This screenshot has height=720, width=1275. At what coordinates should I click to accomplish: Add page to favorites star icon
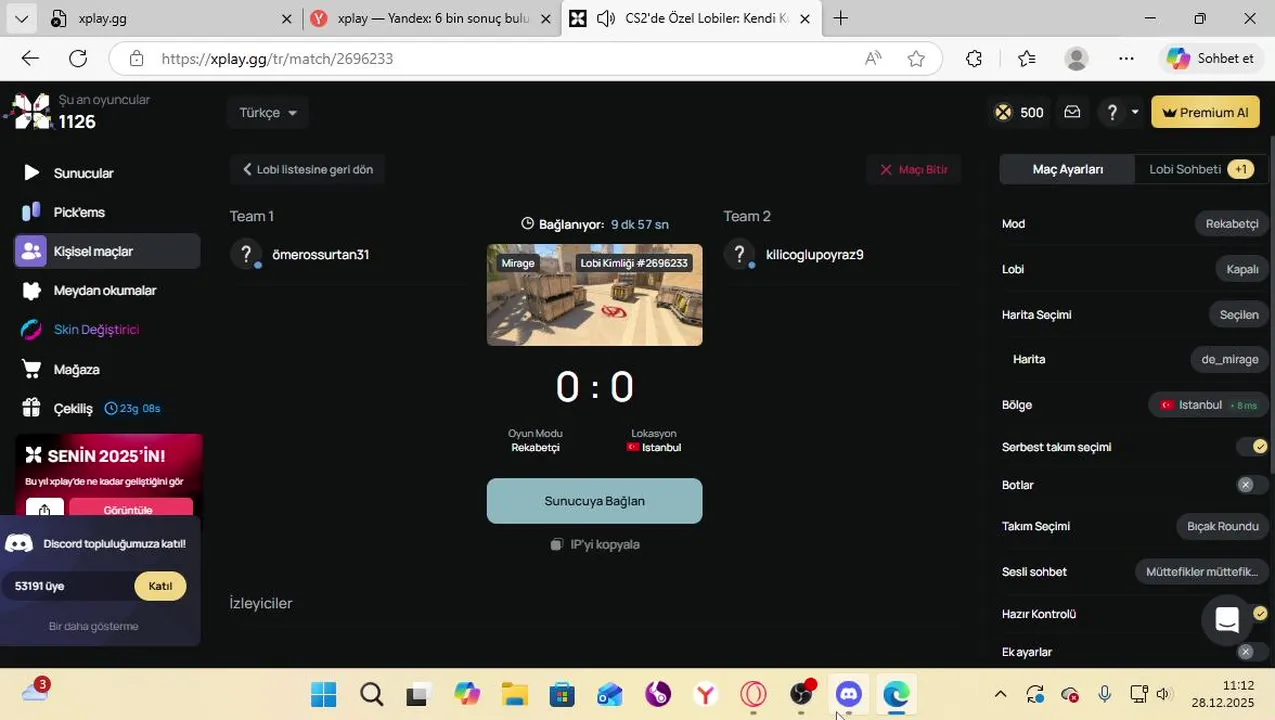(916, 59)
